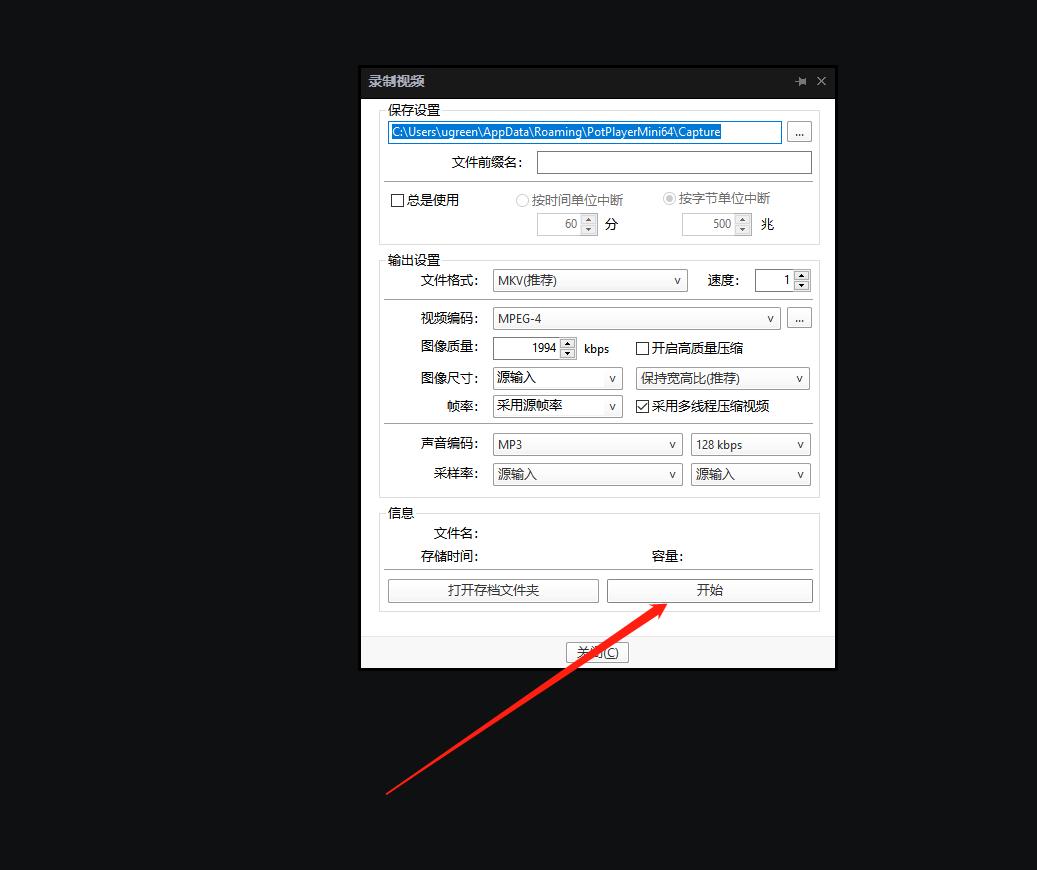Increase the 60 分 time value
This screenshot has width=1037, height=870.
(588, 219)
